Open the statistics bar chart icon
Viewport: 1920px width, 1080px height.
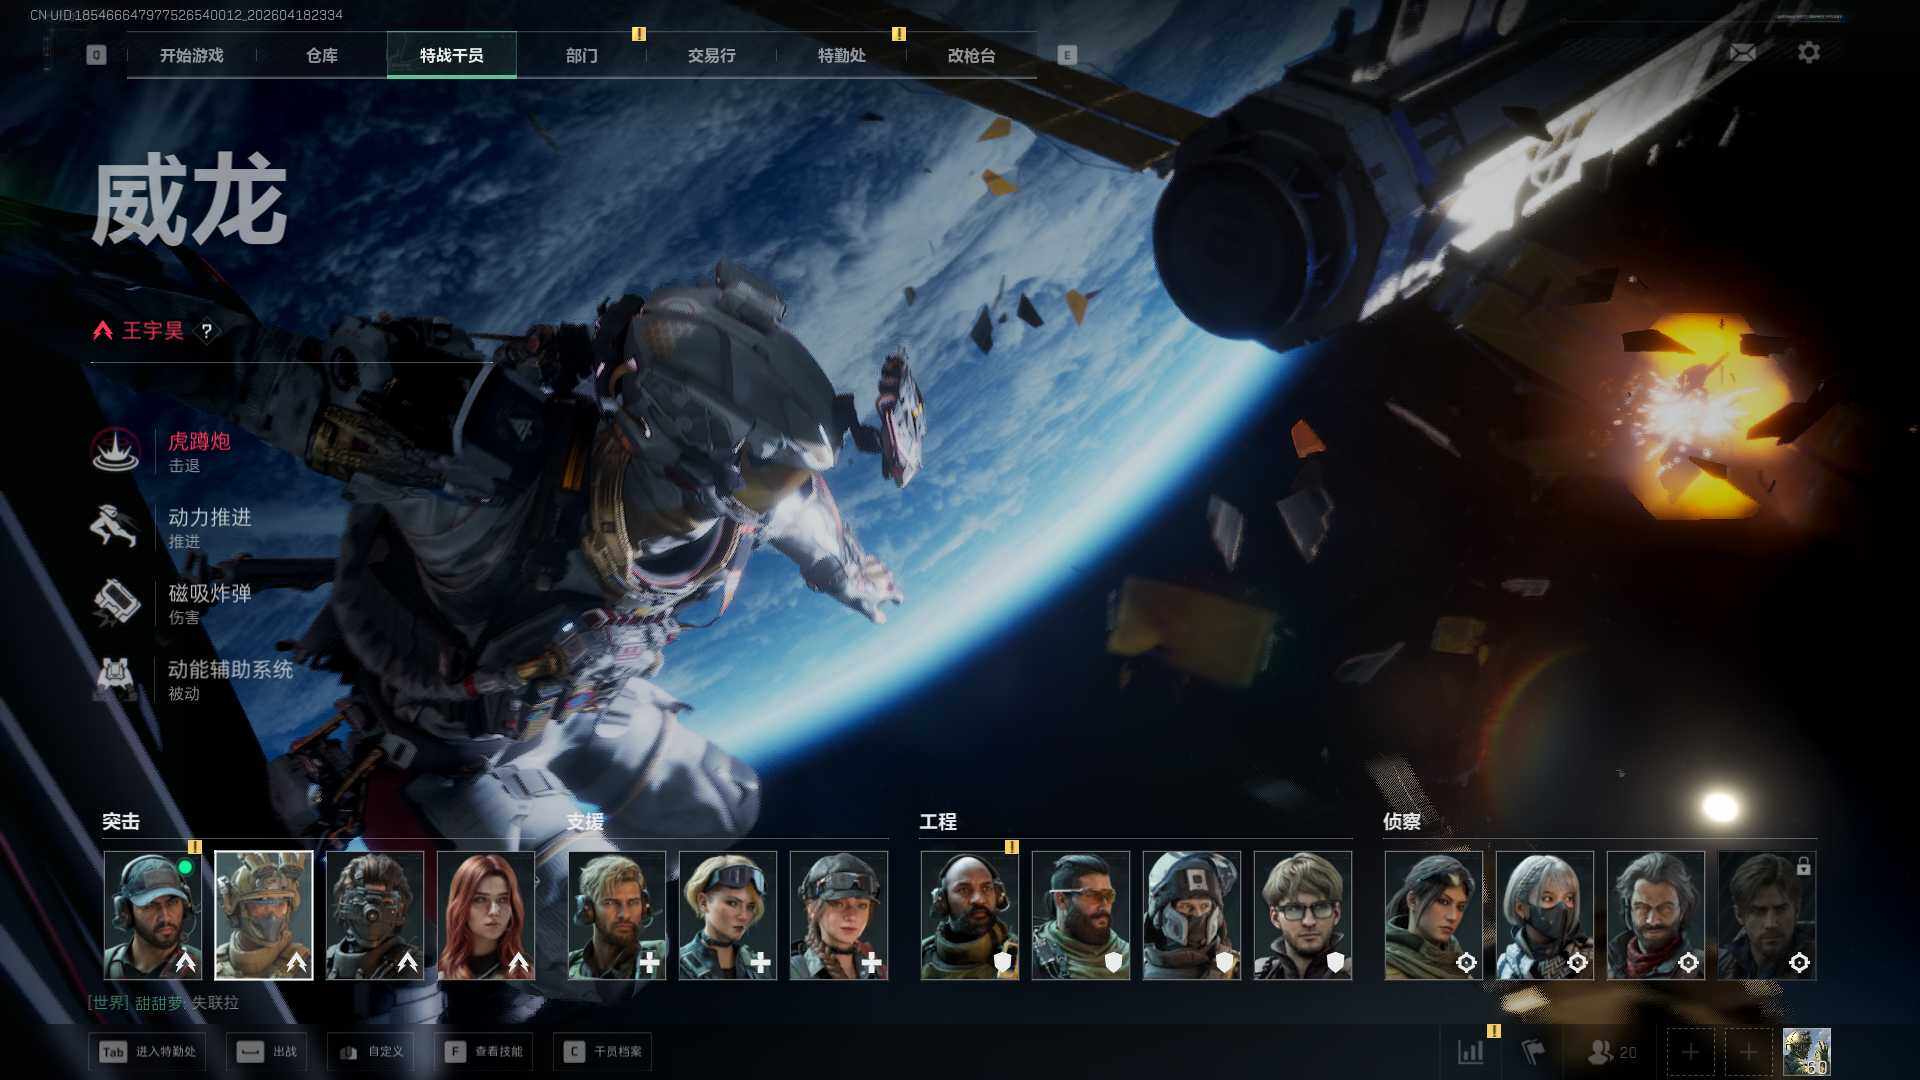click(1470, 1051)
